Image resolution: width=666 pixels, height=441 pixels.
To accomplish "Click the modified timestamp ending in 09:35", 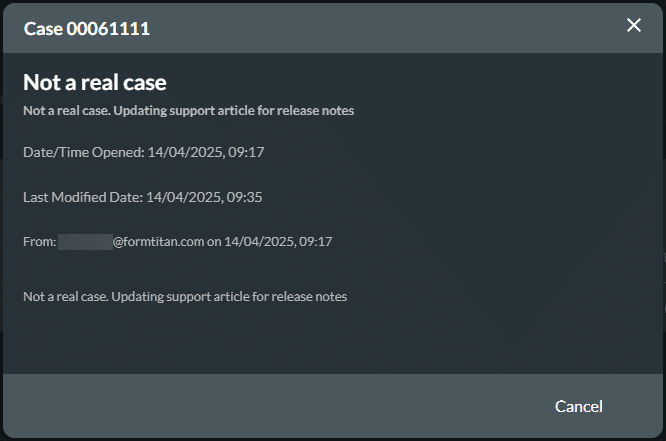I will click(204, 197).
